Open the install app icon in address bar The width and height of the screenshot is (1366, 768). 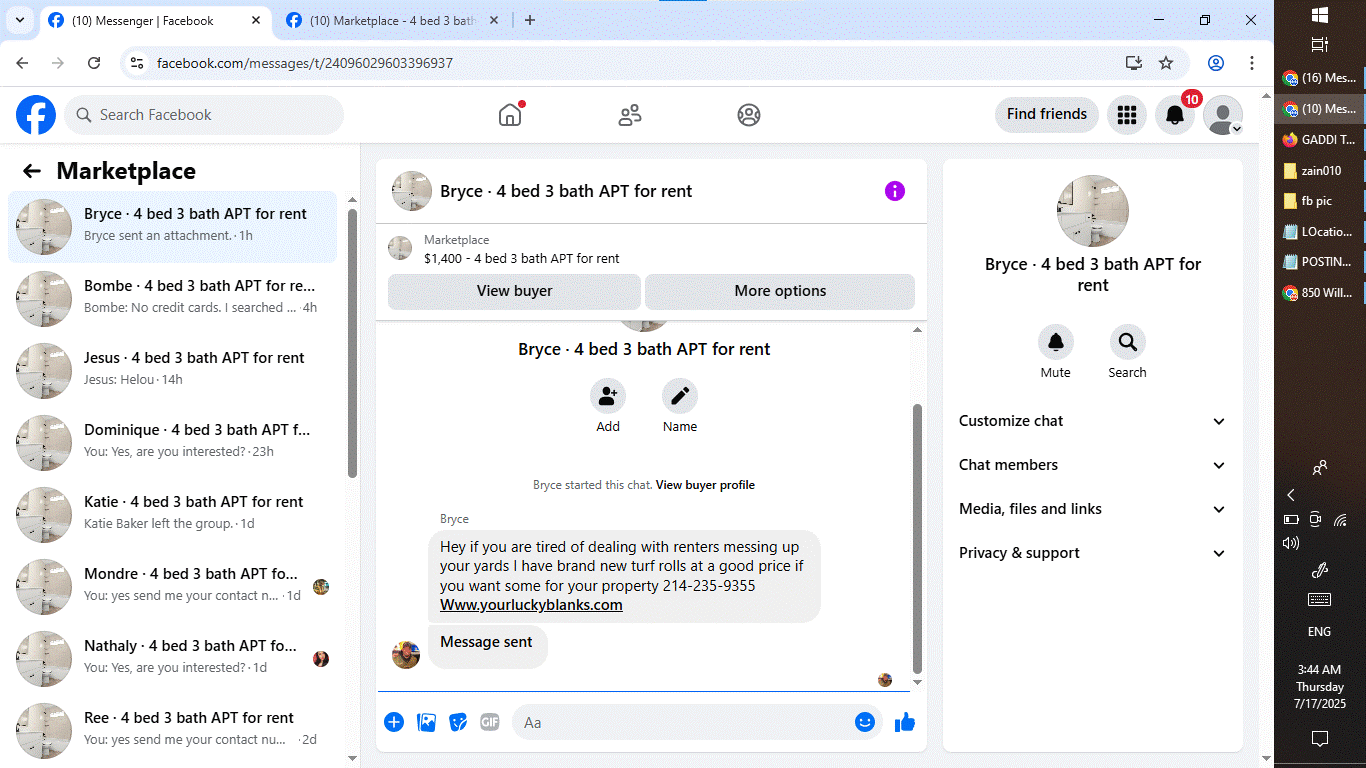click(x=1134, y=63)
